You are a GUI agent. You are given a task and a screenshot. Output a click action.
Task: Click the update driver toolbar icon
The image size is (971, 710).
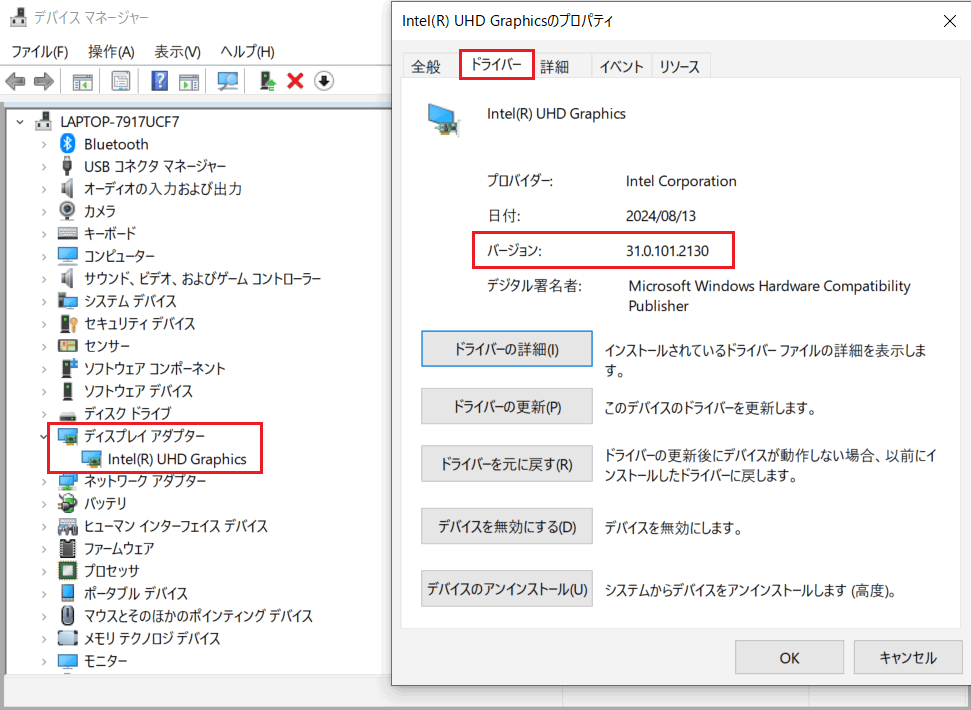(x=268, y=81)
